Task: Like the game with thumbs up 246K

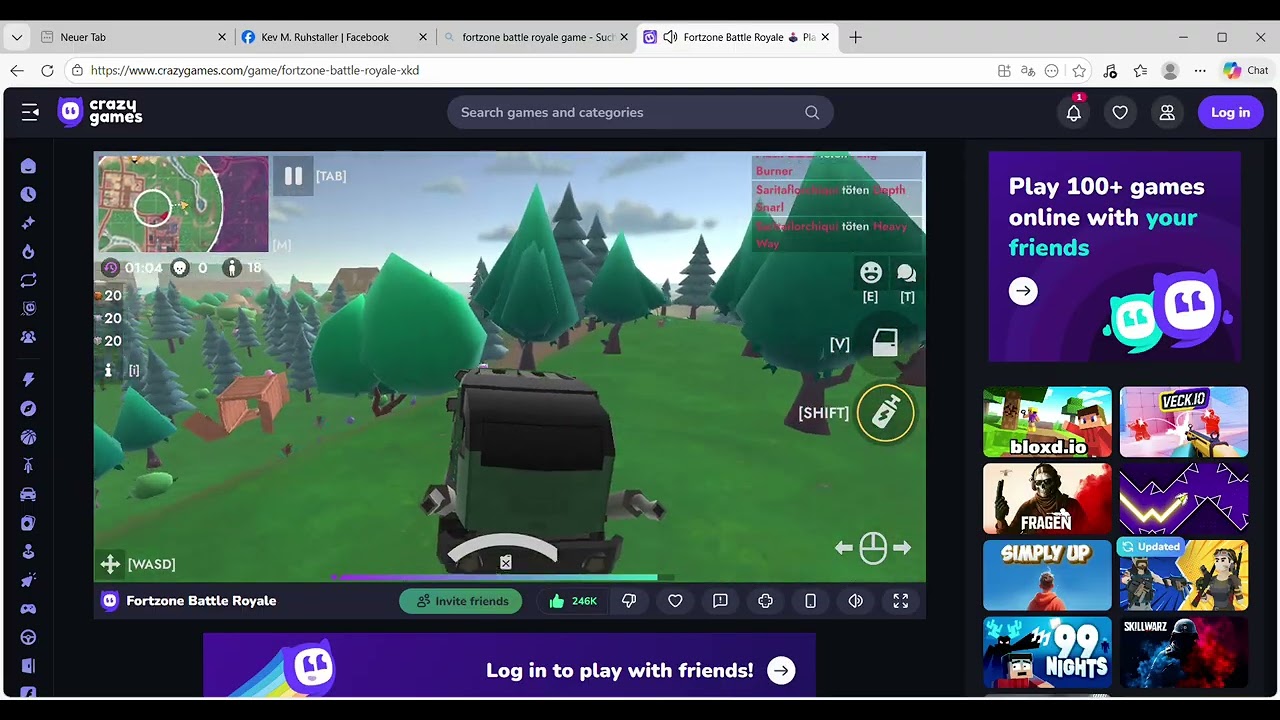Action: [x=573, y=601]
